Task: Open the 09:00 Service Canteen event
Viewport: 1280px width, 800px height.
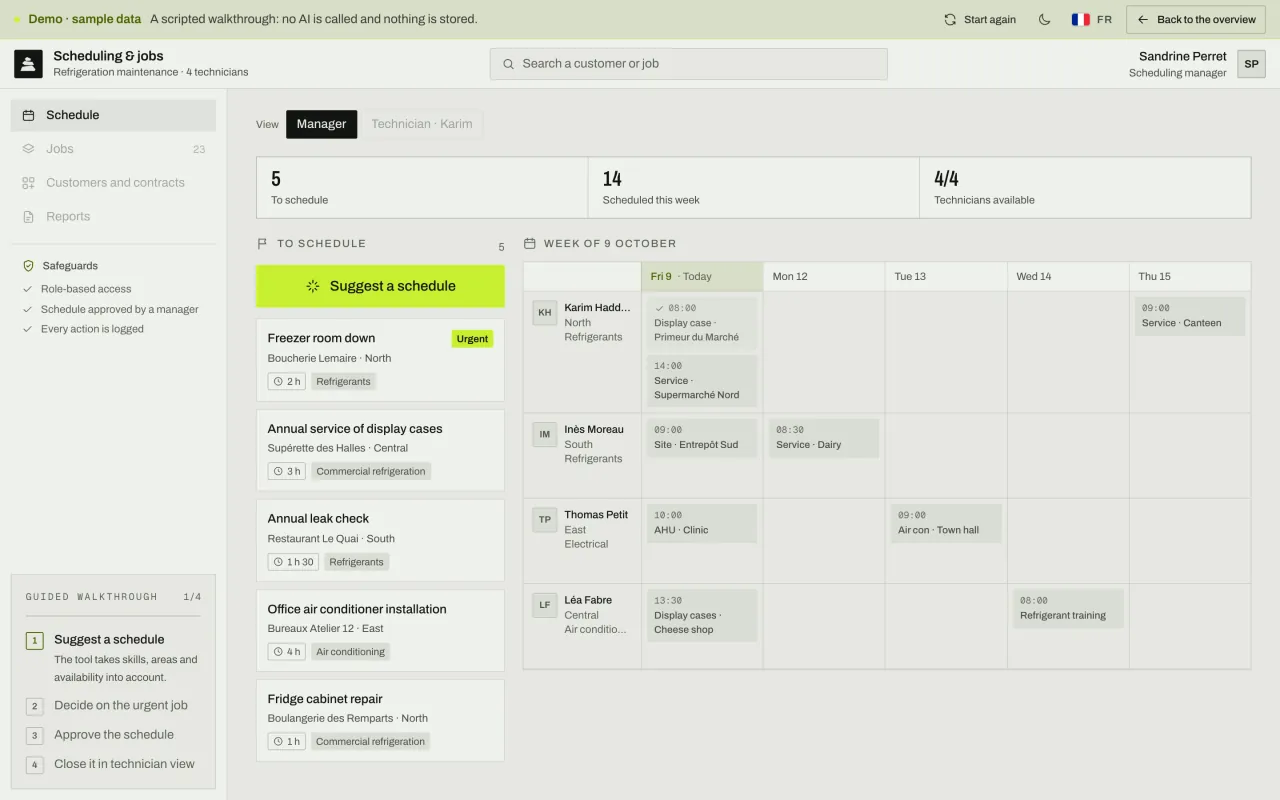Action: [1190, 316]
